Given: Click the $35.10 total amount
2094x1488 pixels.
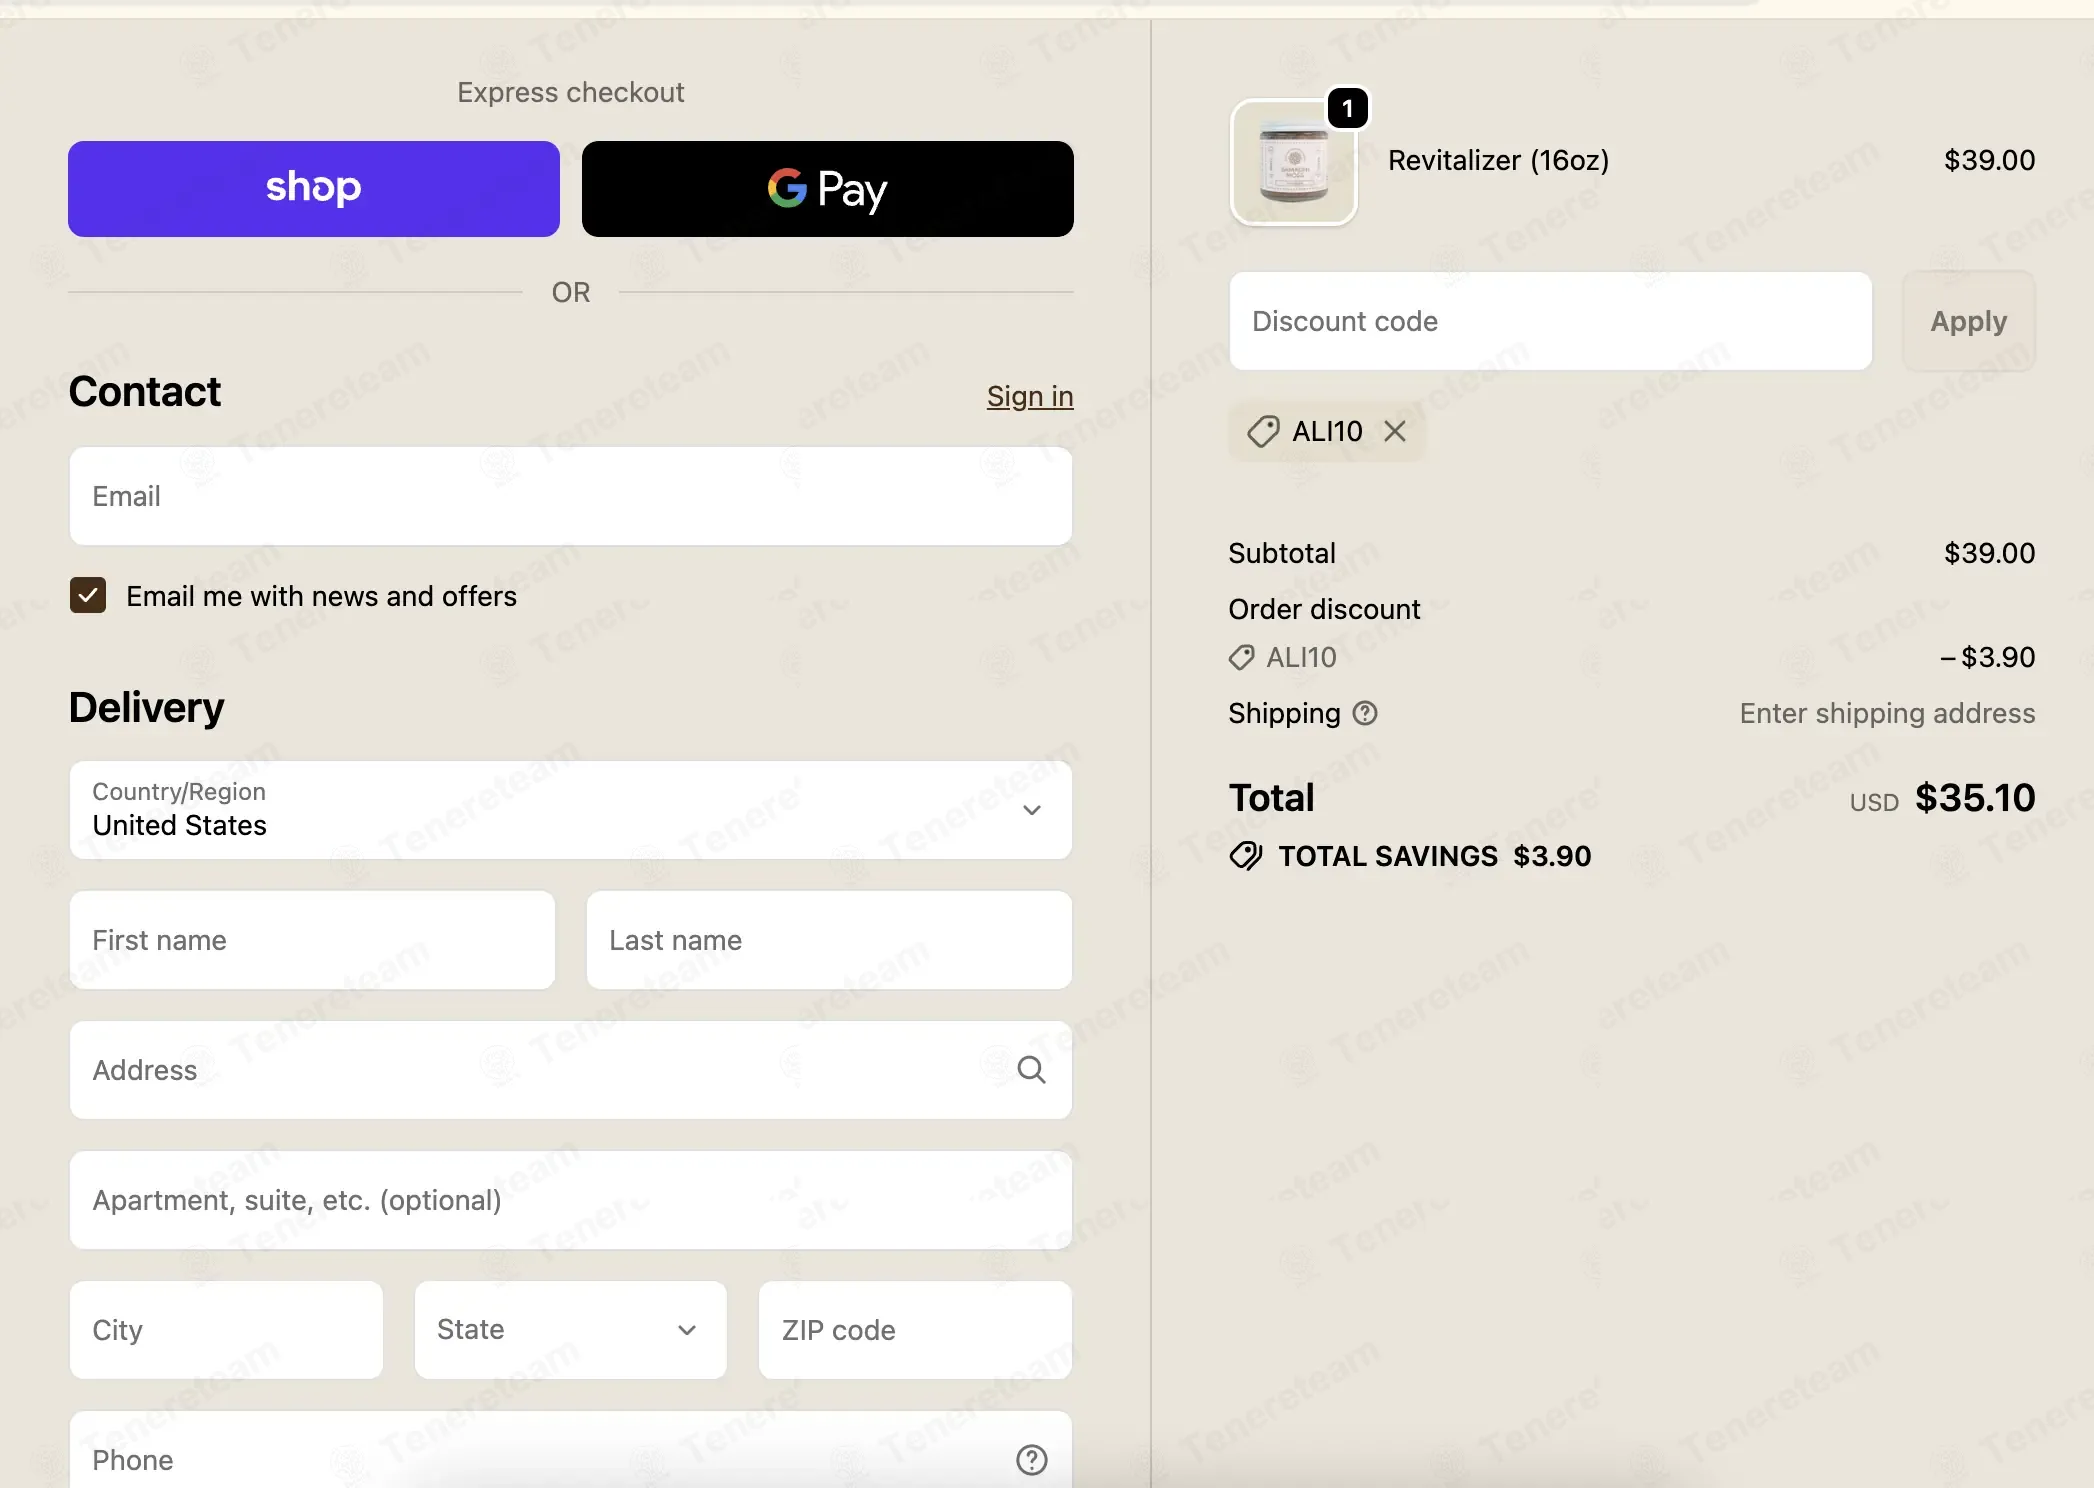Looking at the screenshot, I should (x=1975, y=797).
